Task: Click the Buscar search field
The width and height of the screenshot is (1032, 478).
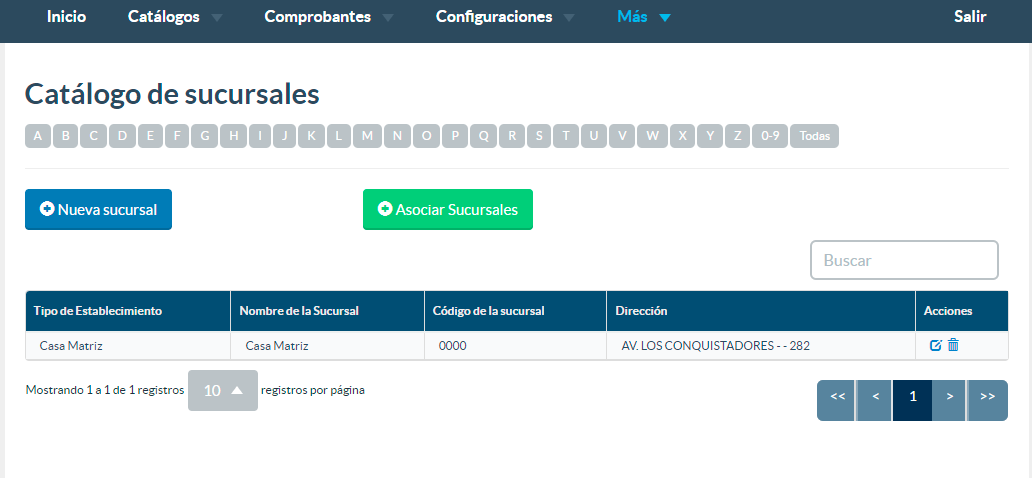Action: click(904, 260)
